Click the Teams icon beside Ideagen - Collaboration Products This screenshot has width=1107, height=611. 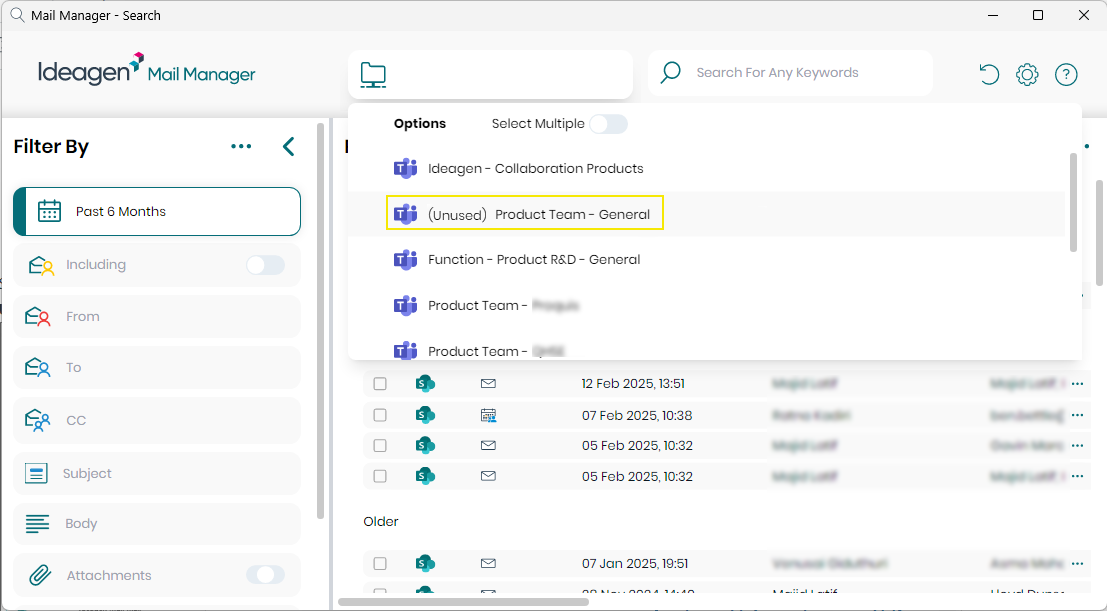tap(405, 168)
